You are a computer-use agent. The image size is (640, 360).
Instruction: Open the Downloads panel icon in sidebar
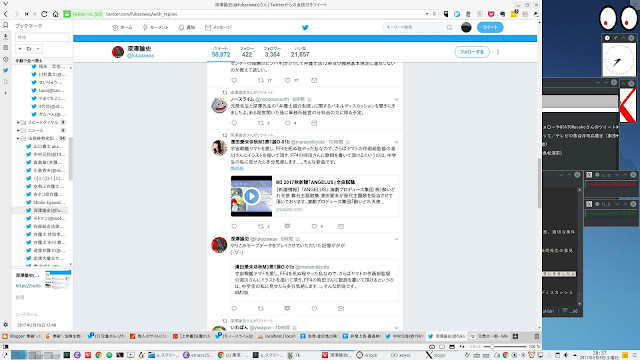5,37
